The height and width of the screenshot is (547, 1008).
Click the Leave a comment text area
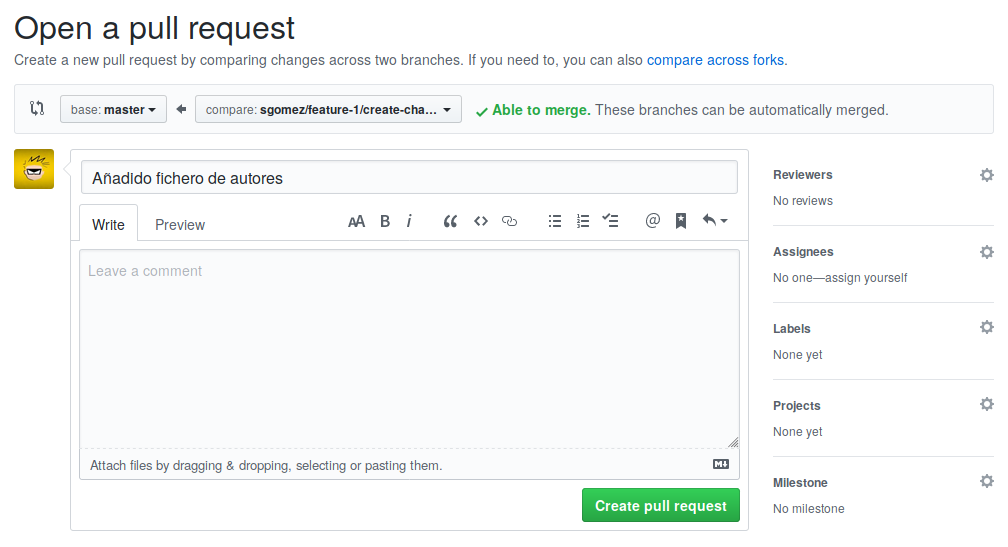tap(409, 348)
